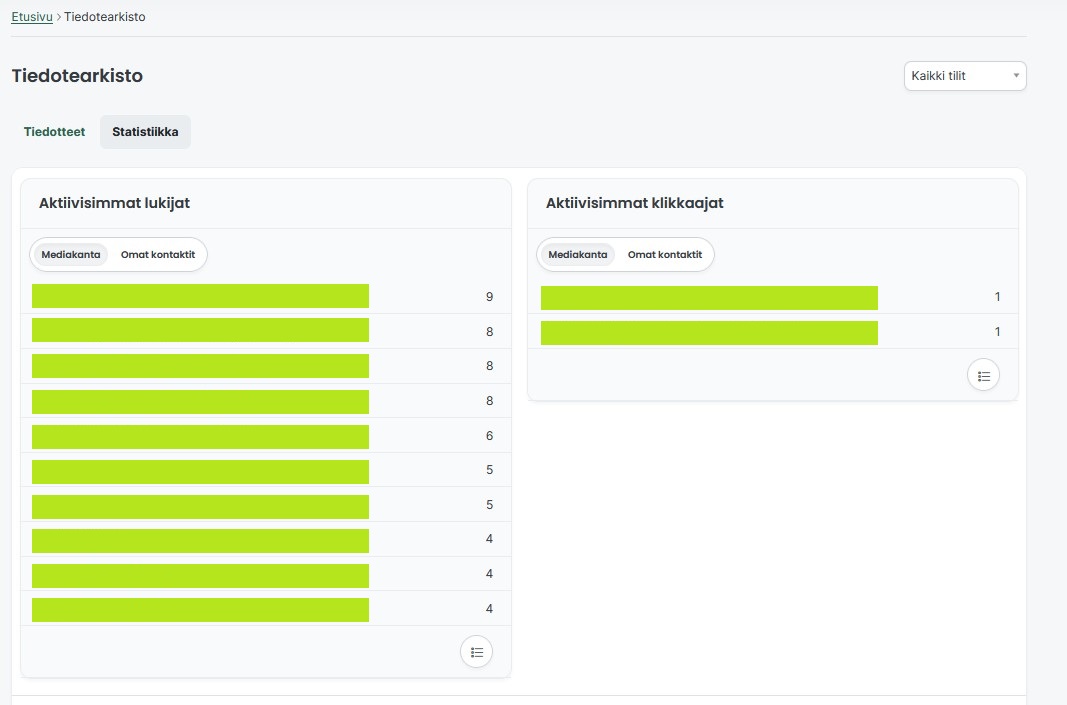Click the Tiedotearkisto page heading
Image resolution: width=1067 pixels, height=705 pixels.
[x=78, y=76]
